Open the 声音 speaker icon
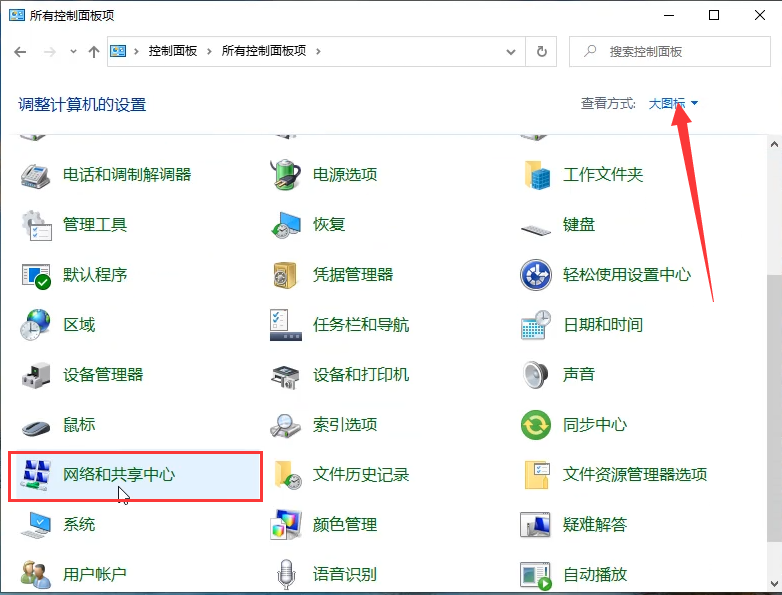This screenshot has height=595, width=782. tap(536, 375)
